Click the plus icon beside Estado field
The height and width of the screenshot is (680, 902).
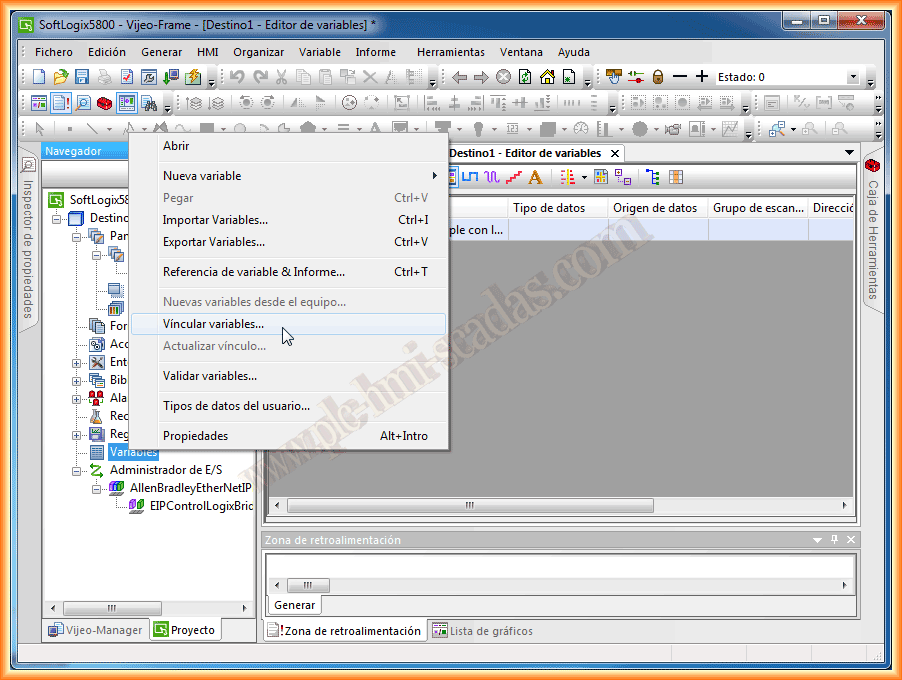coord(702,77)
